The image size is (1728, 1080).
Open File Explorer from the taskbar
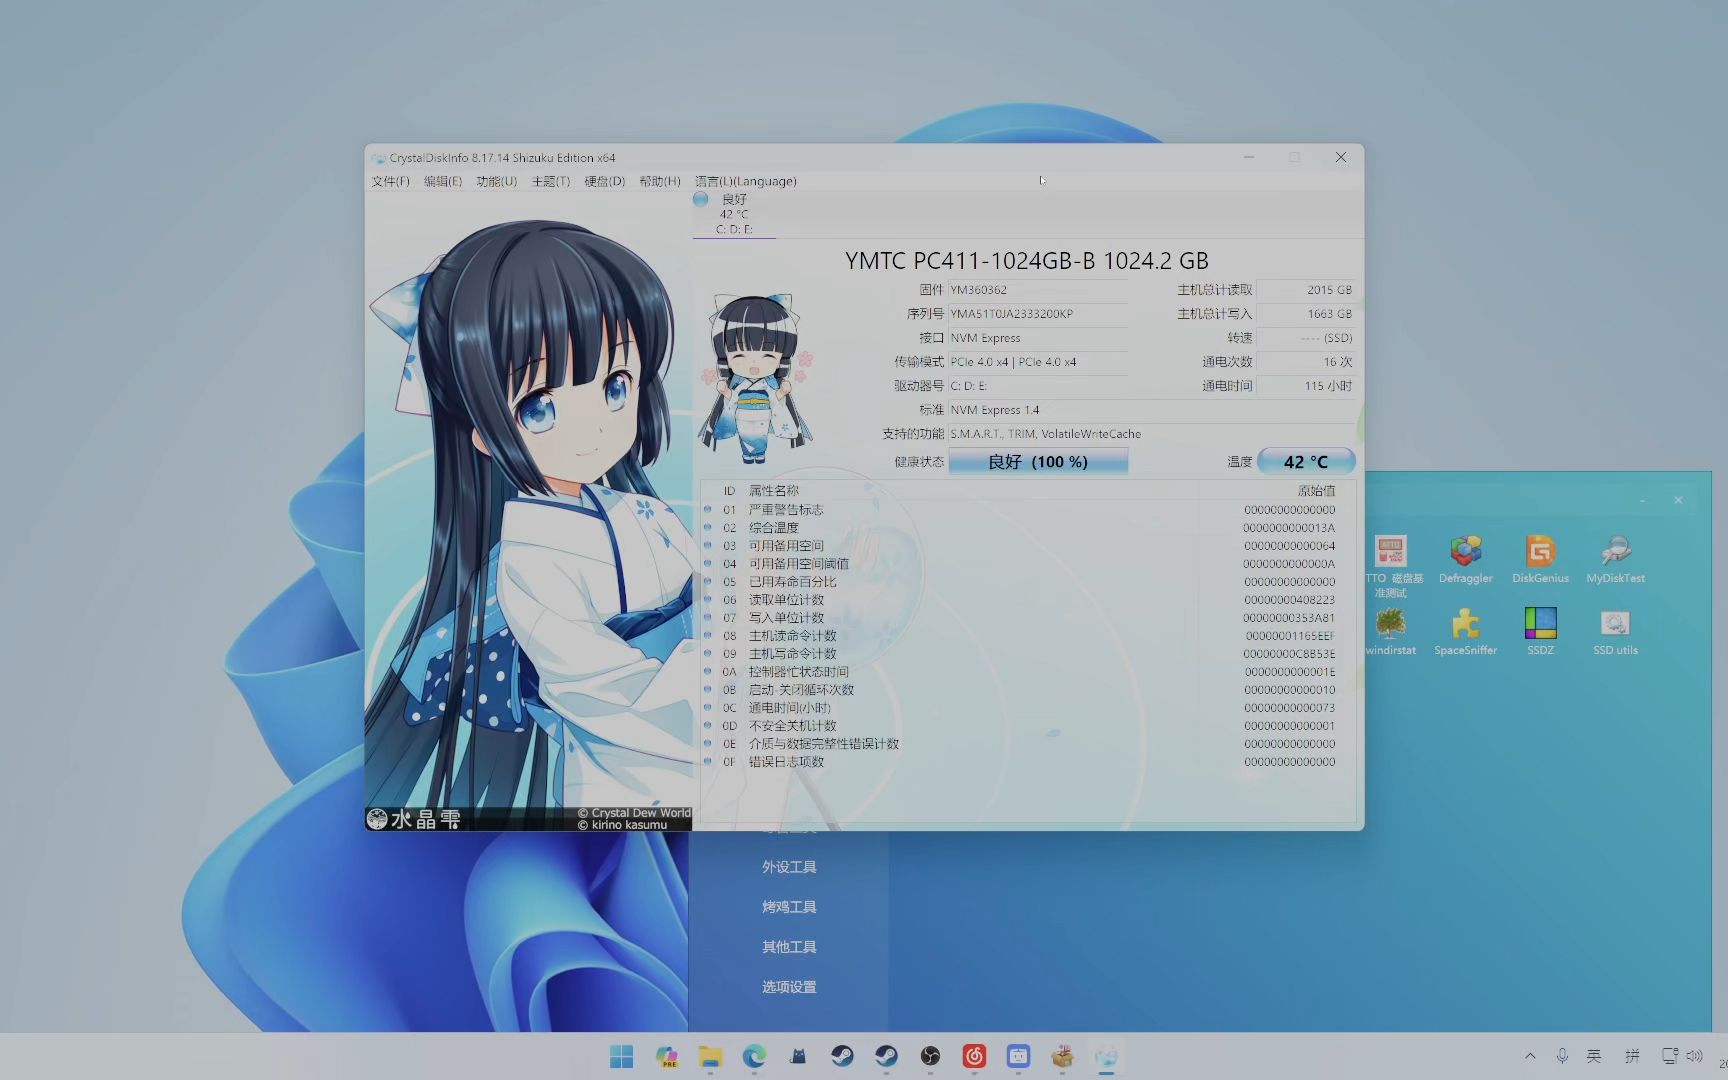pyautogui.click(x=710, y=1056)
